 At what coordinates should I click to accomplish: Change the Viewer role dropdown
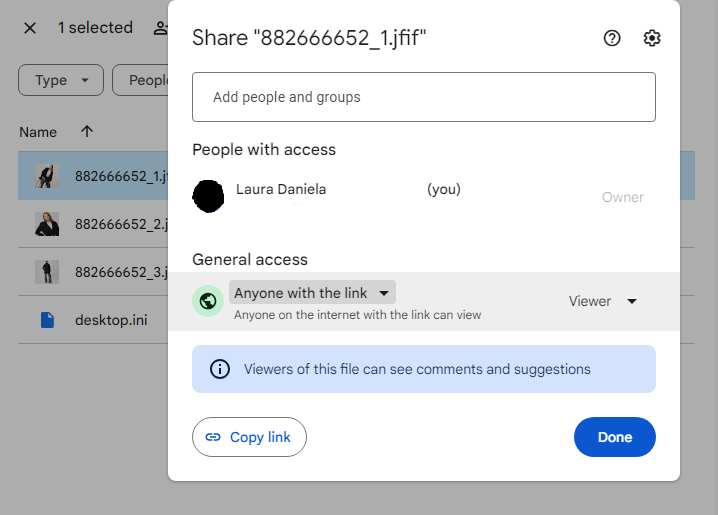coord(603,301)
